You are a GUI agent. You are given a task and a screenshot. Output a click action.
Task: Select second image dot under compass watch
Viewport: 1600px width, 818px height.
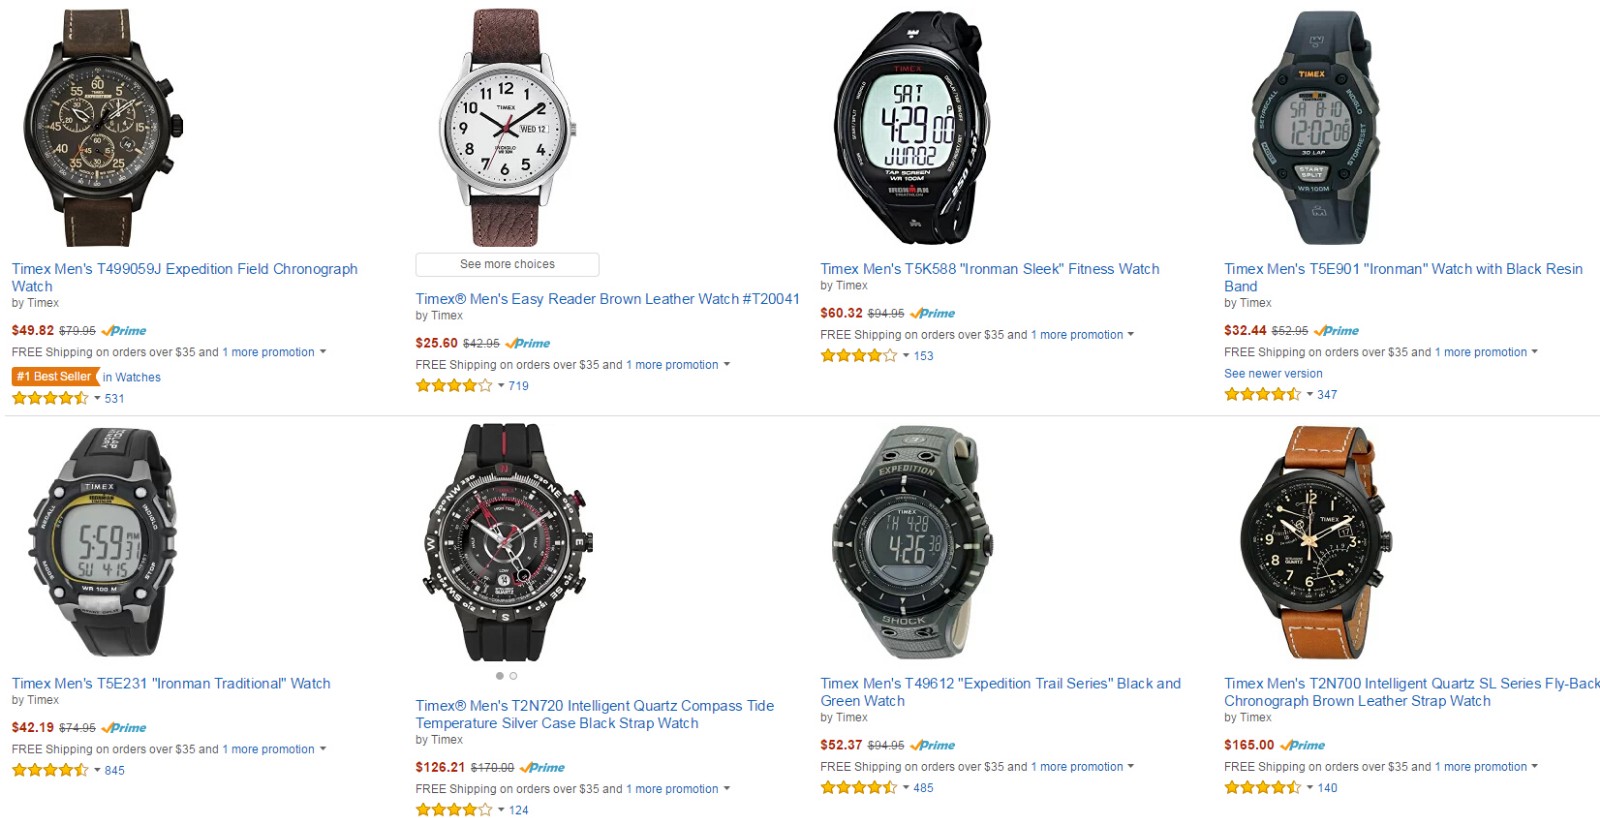coord(514,676)
